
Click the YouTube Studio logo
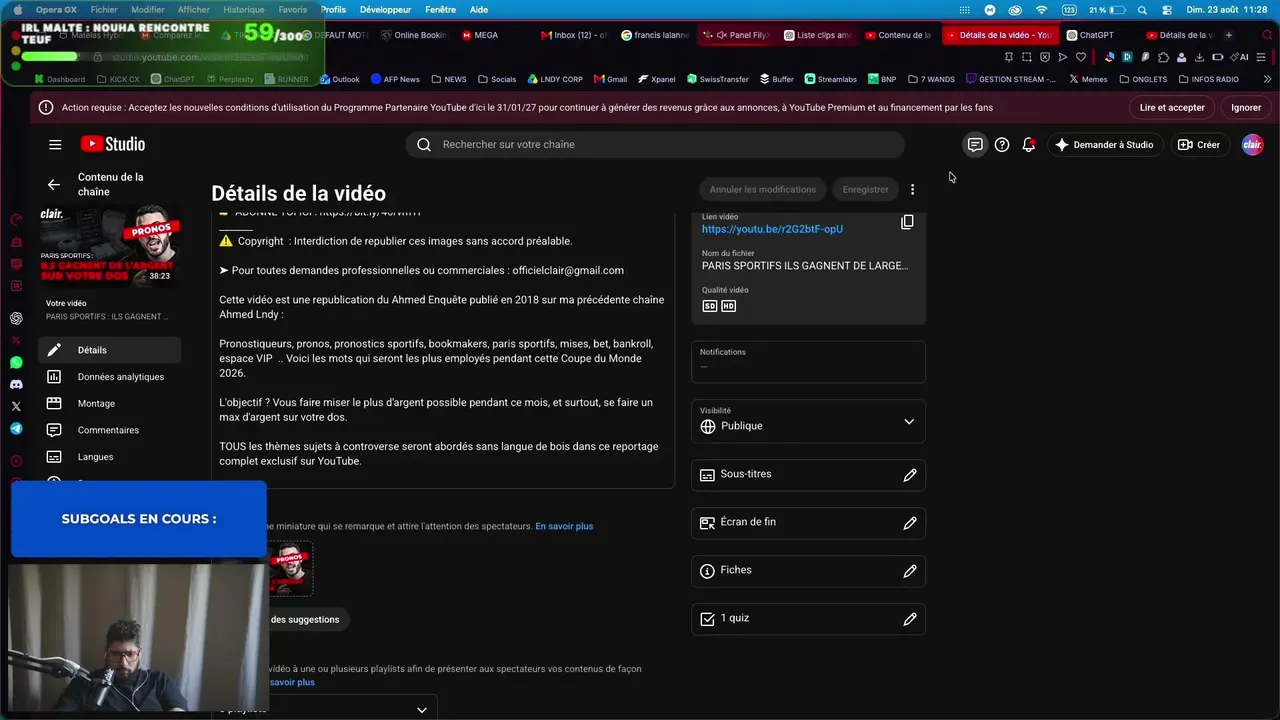113,144
